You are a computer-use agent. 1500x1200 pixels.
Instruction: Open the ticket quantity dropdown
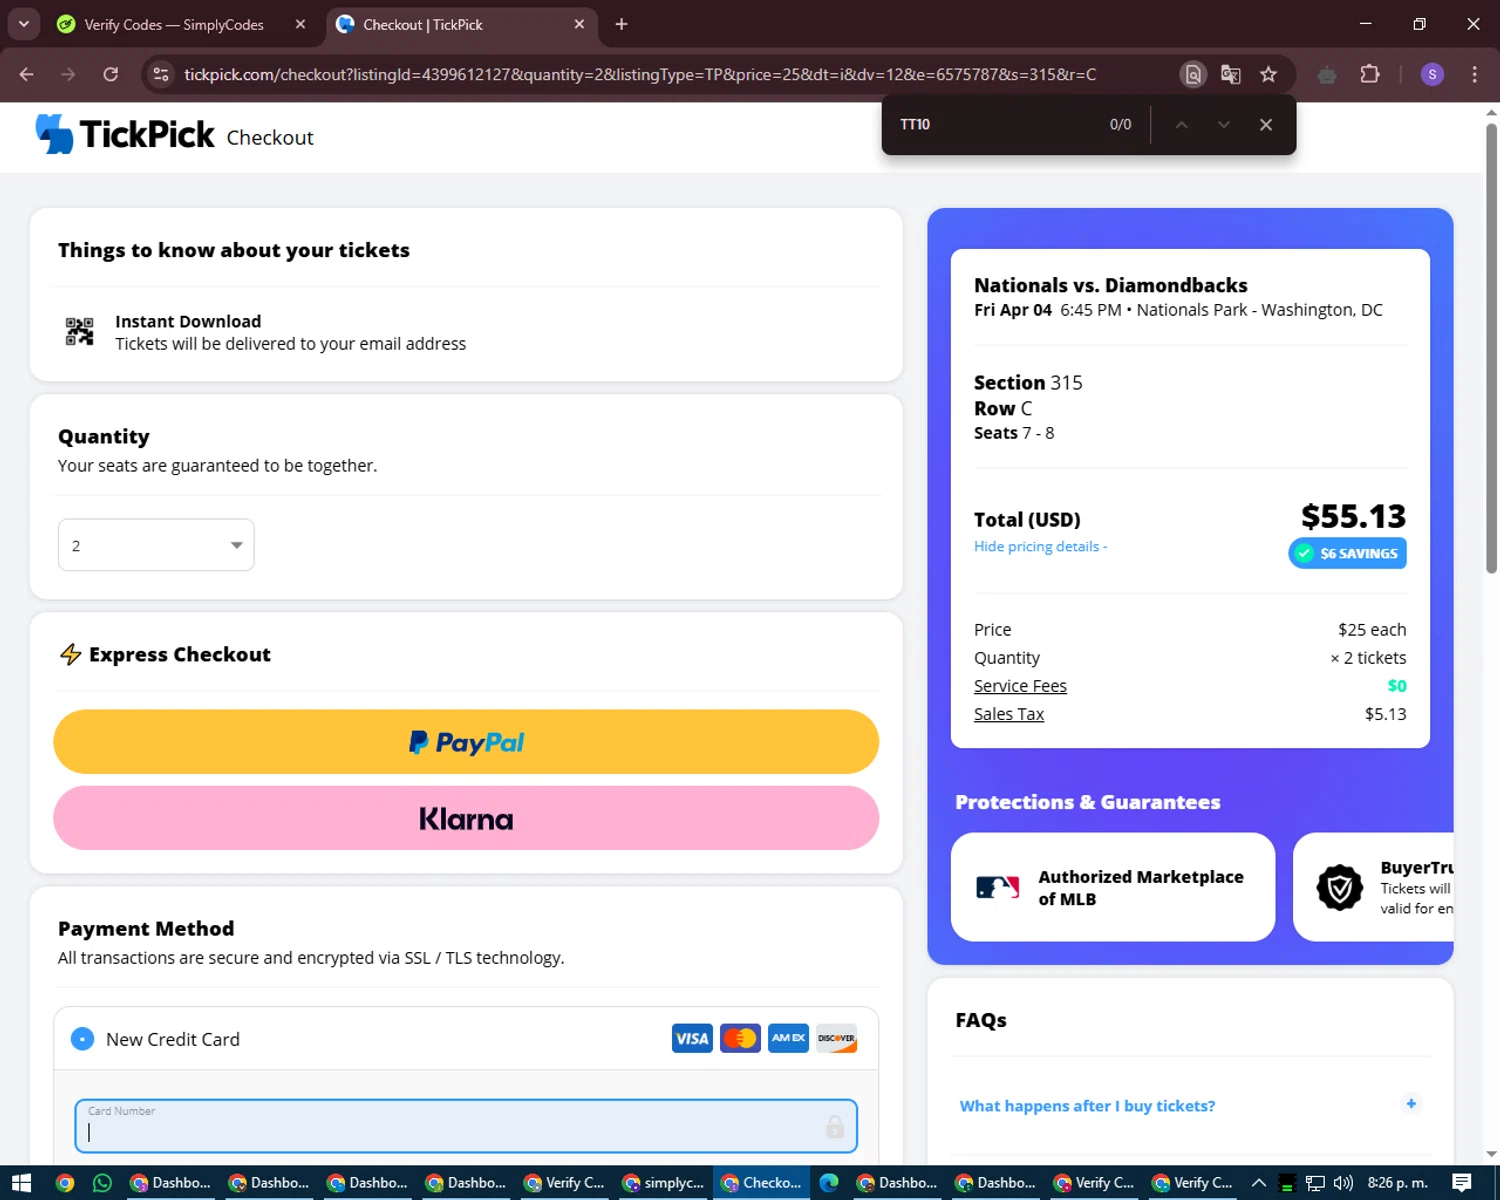tap(156, 545)
